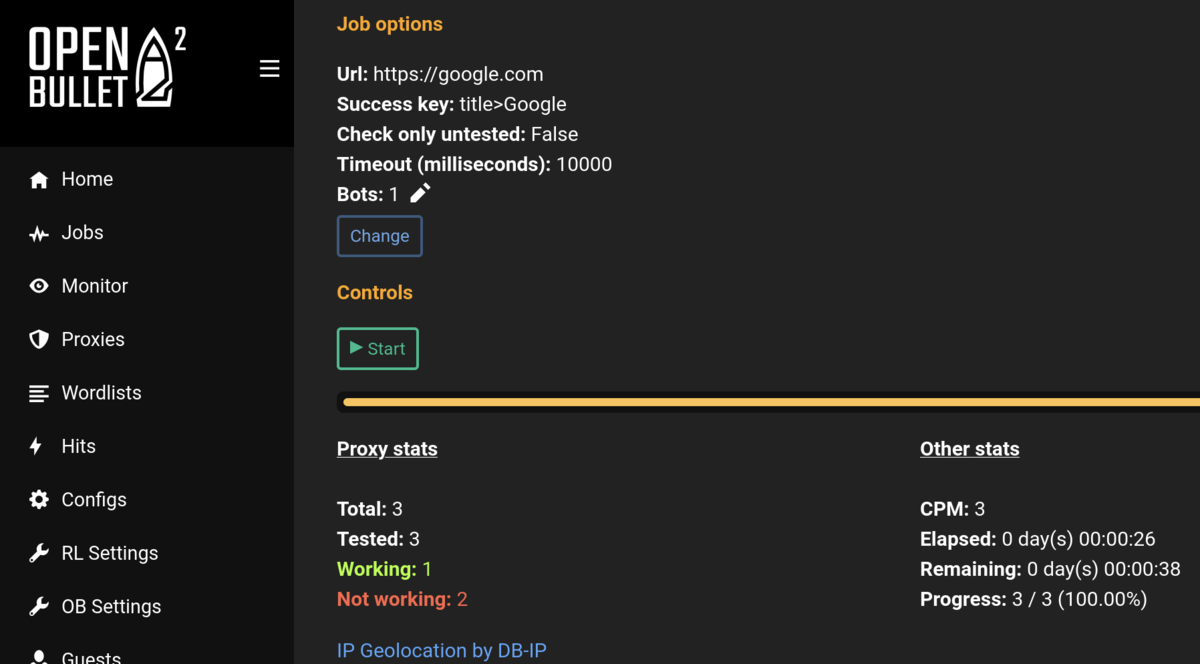Edit bots count with pencil icon
This screenshot has height=664, width=1200.
coord(420,193)
